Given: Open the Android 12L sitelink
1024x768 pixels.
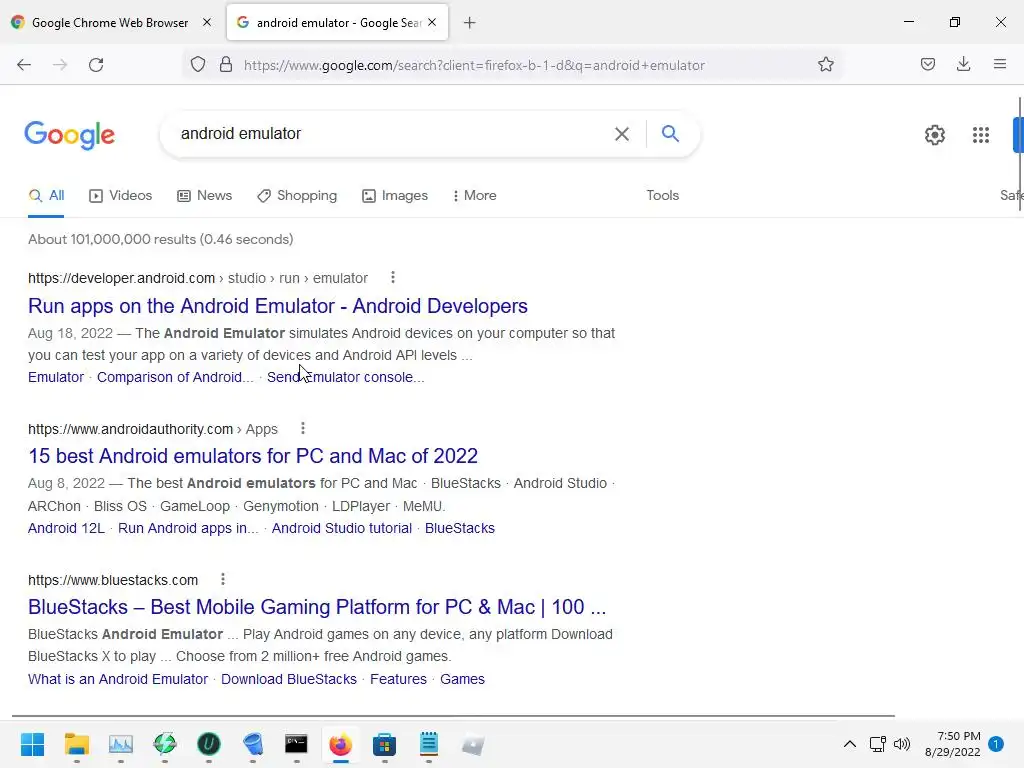Looking at the screenshot, I should pos(66,528).
